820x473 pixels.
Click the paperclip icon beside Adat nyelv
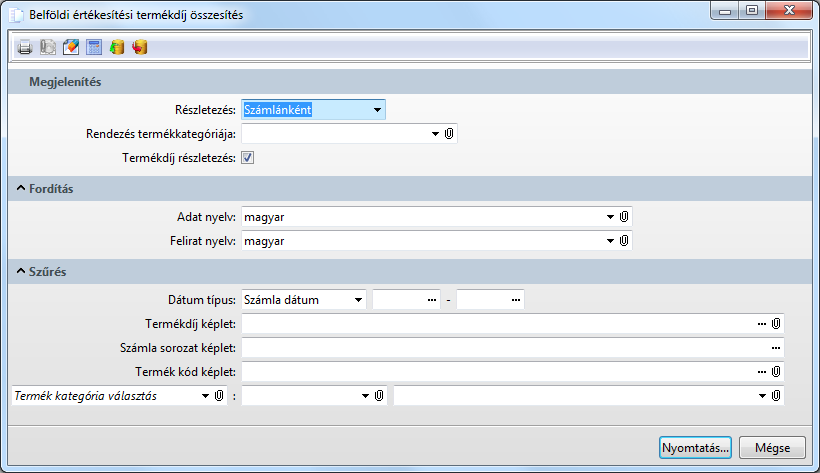pyautogui.click(x=624, y=216)
